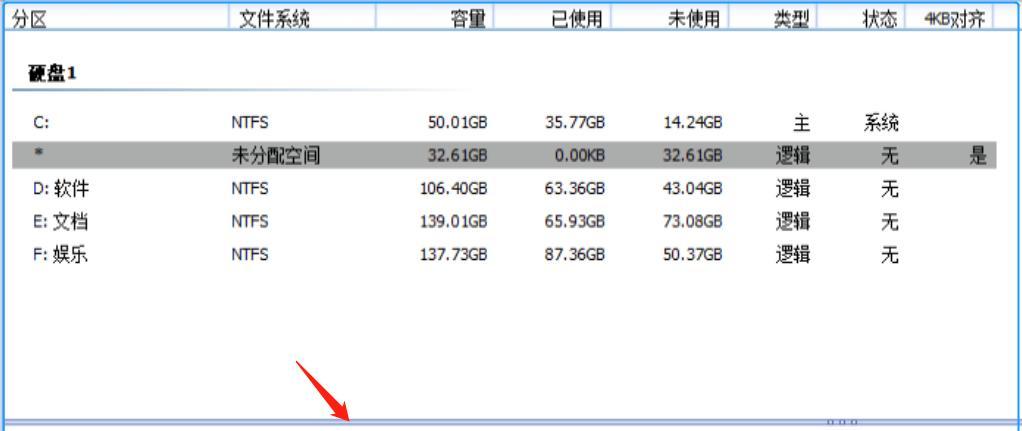The image size is (1022, 431).
Task: Select the unallocated * partition row
Action: 504,155
